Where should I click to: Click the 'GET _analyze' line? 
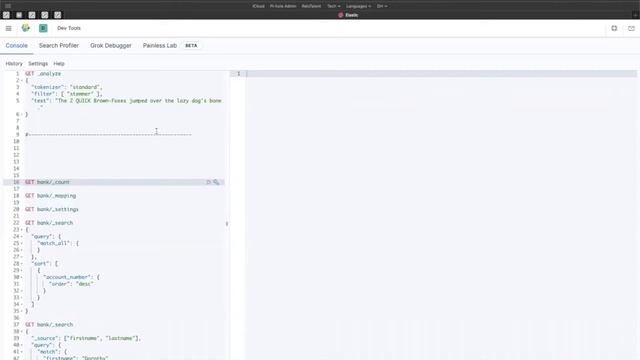tap(43, 74)
